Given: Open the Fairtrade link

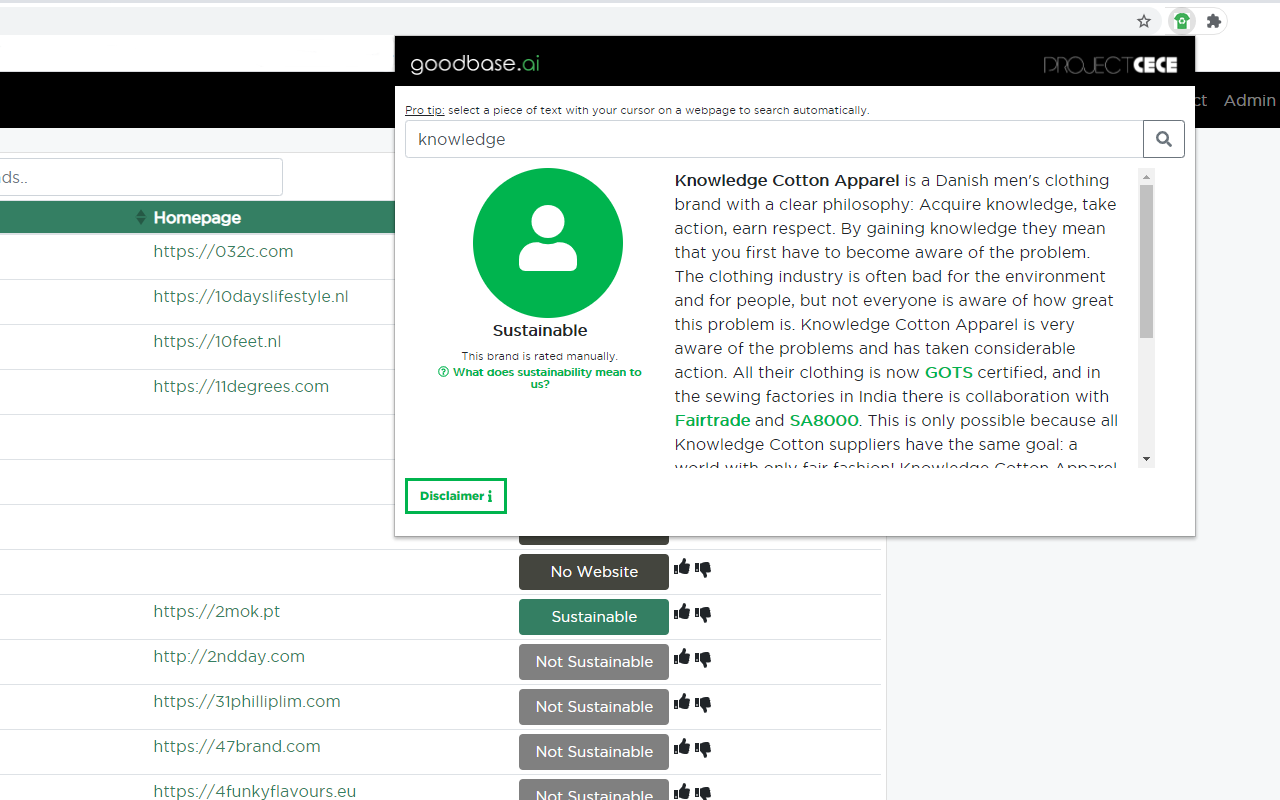Looking at the screenshot, I should (x=712, y=420).
